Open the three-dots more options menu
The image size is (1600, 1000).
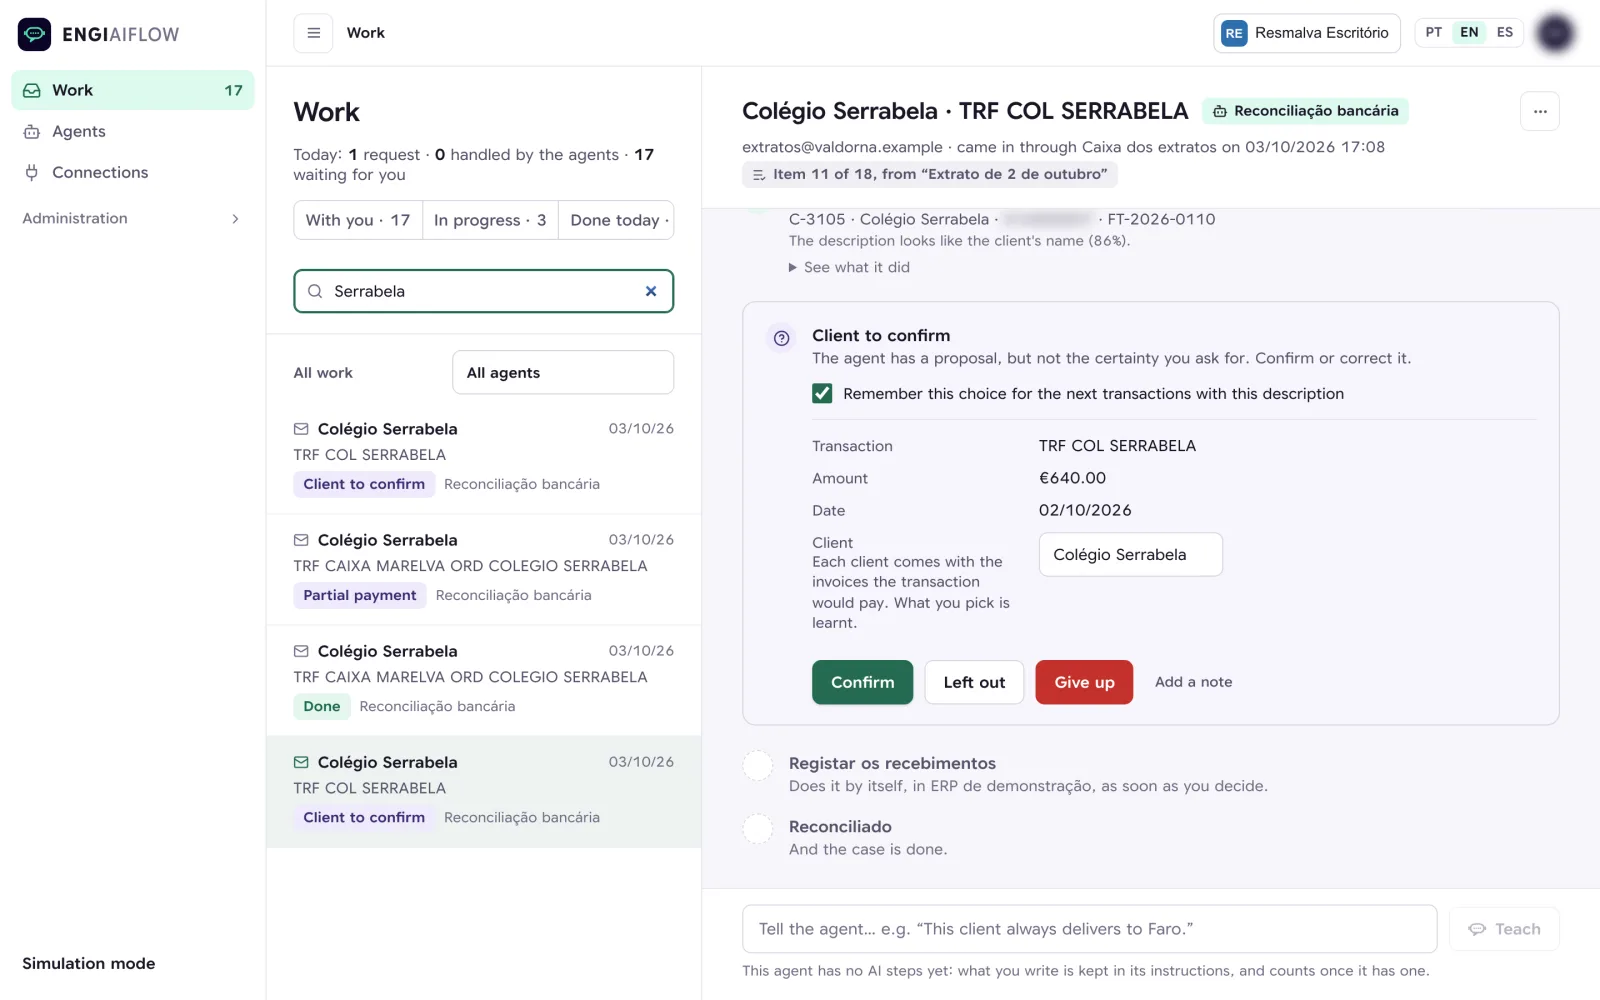1540,111
